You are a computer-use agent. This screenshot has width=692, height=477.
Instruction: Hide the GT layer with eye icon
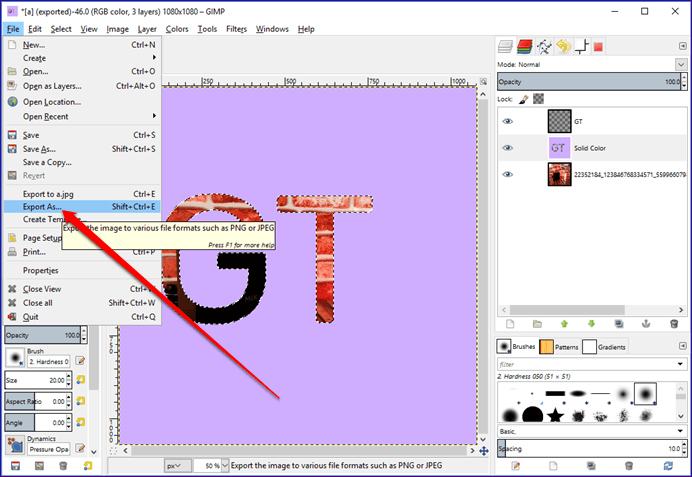pos(508,121)
